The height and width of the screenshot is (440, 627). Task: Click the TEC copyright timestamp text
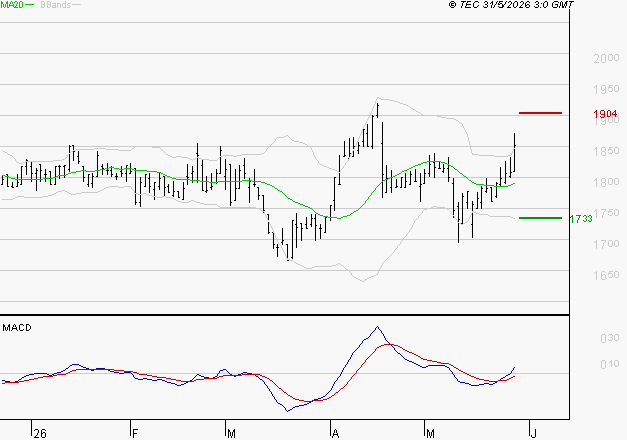pos(511,4)
